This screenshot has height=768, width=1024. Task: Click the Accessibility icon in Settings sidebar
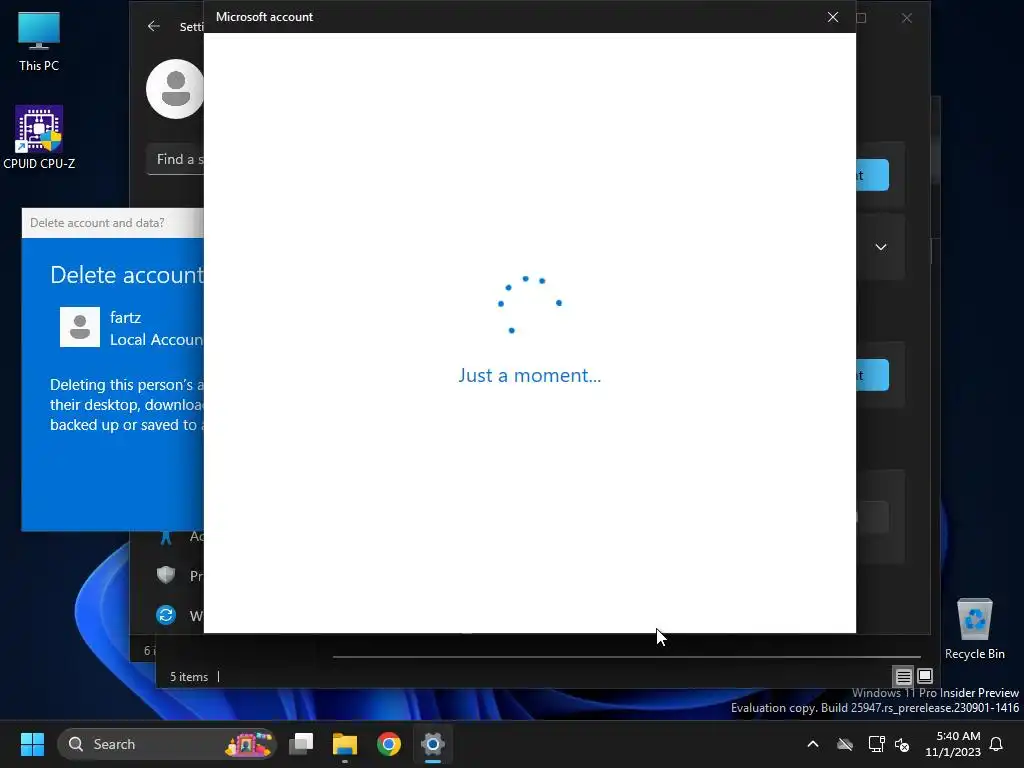tap(166, 537)
